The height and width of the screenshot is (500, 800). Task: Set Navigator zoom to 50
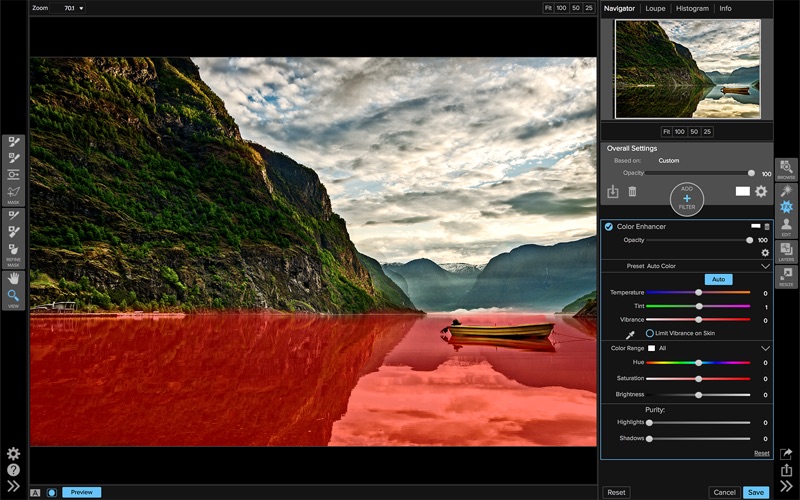point(694,132)
